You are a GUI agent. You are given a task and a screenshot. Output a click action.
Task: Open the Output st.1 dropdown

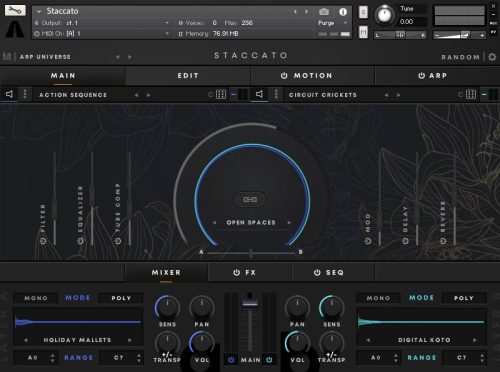point(102,23)
